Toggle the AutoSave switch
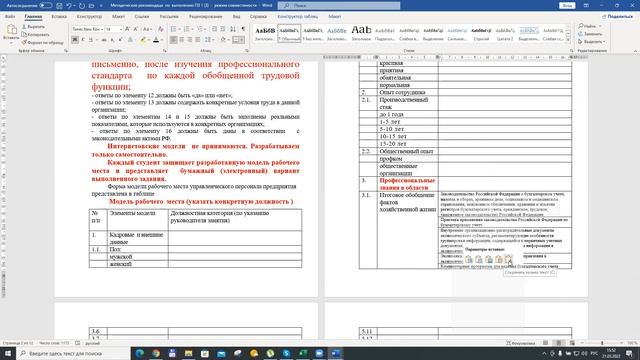 pos(46,5)
